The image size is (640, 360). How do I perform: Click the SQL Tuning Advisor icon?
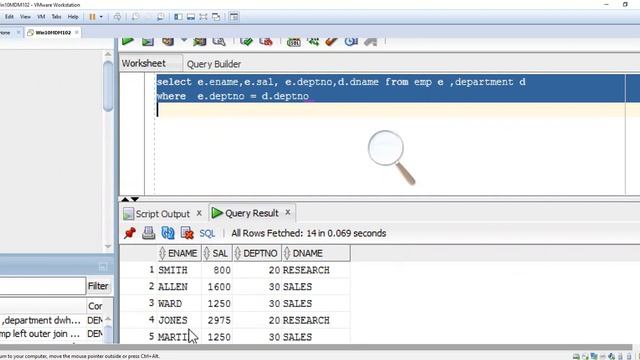pos(219,41)
